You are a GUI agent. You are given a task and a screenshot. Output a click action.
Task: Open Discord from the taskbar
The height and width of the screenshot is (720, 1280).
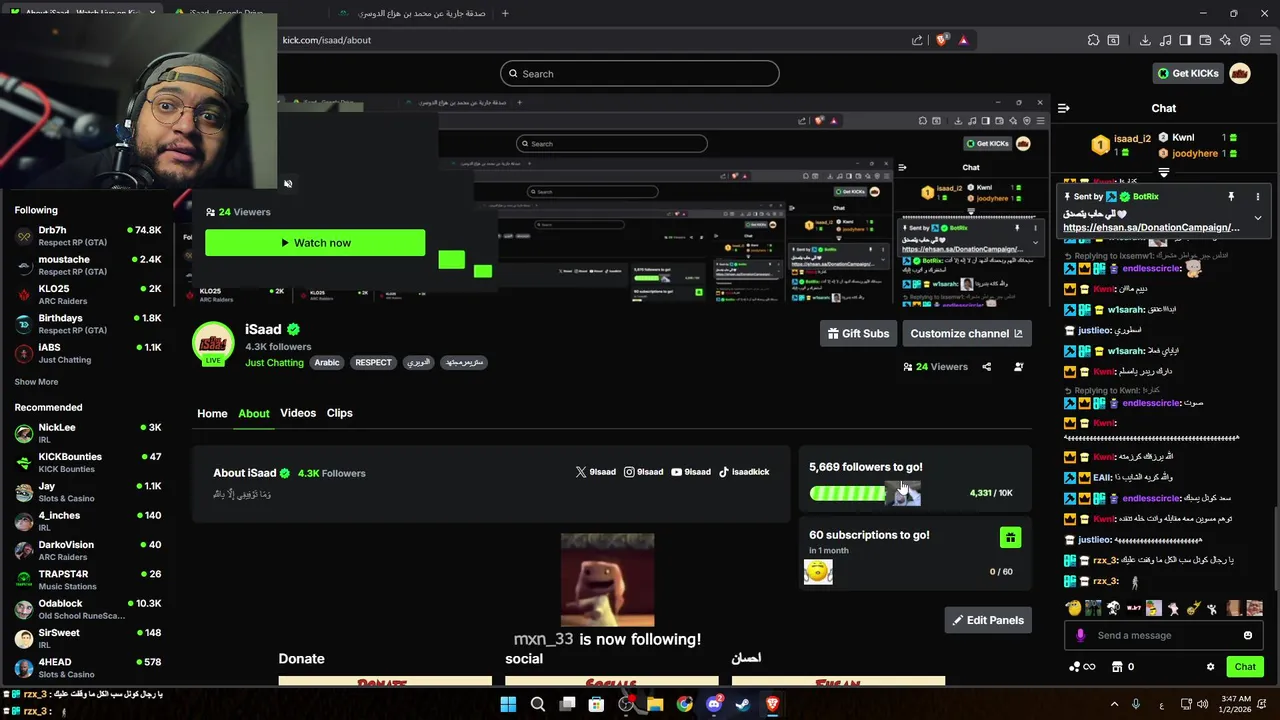click(x=714, y=704)
